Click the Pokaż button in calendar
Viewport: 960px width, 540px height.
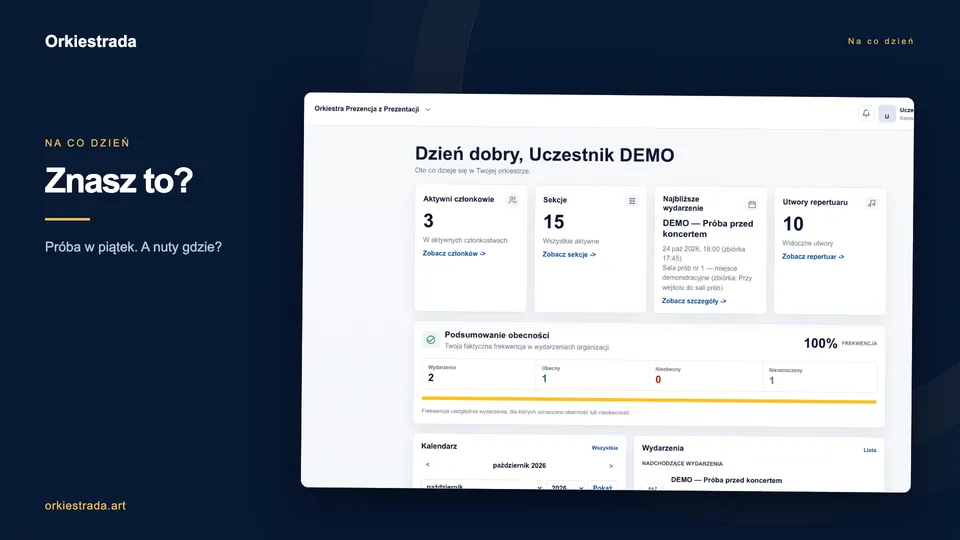pyautogui.click(x=602, y=487)
